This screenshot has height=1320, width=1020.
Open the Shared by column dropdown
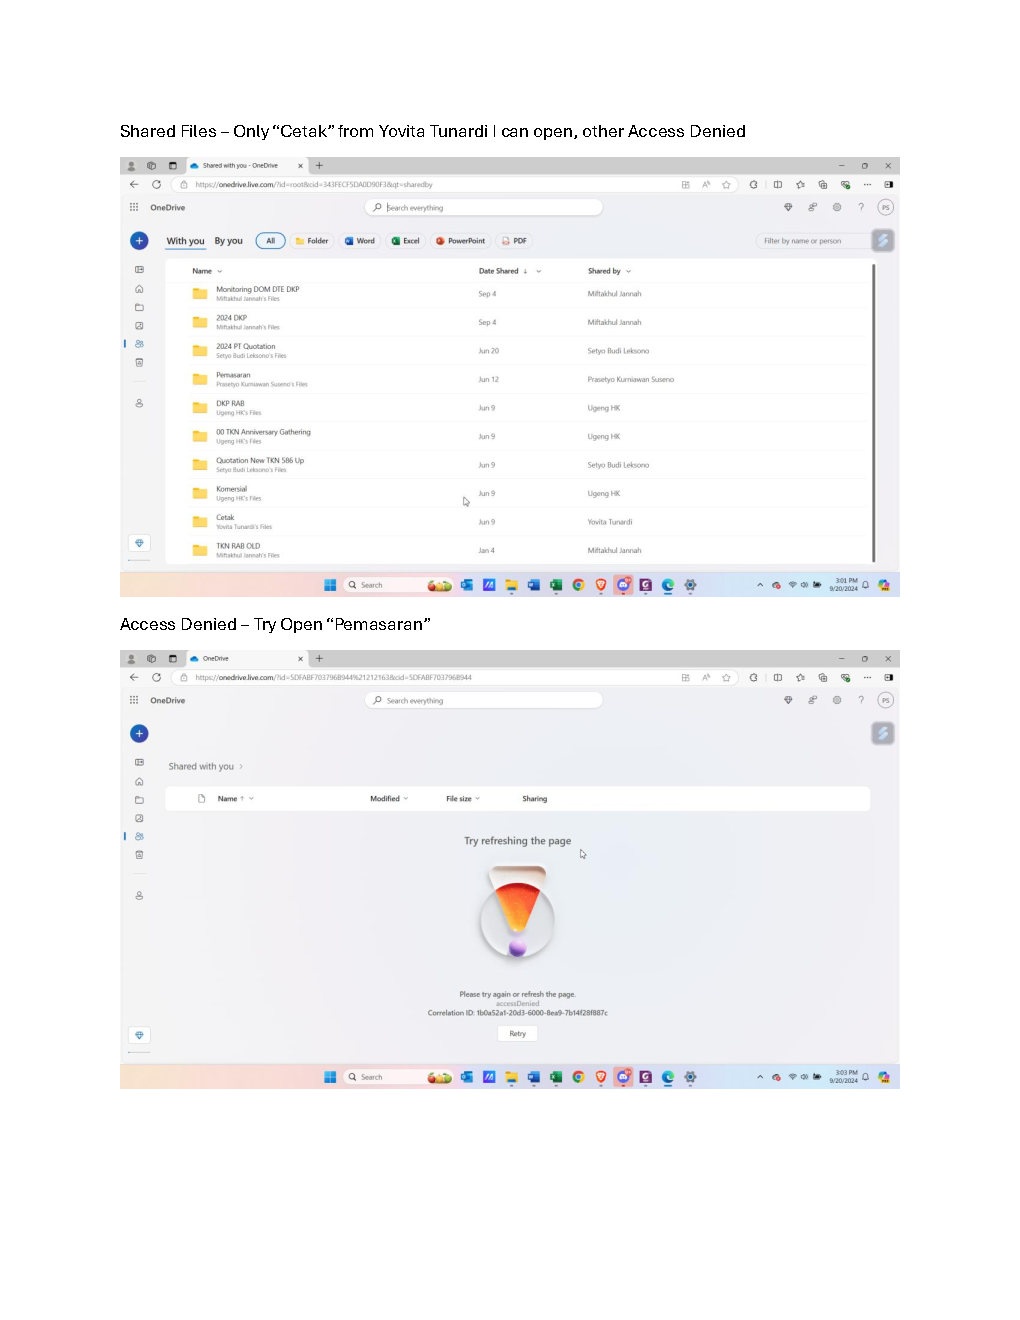pyautogui.click(x=628, y=271)
